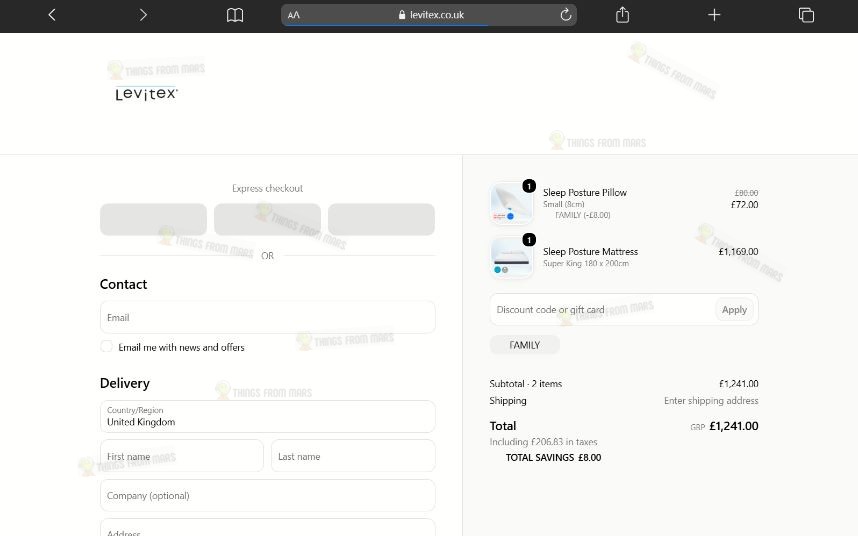Image resolution: width=858 pixels, height=536 pixels.
Task: Click the Apply discount button
Action: coord(734,310)
